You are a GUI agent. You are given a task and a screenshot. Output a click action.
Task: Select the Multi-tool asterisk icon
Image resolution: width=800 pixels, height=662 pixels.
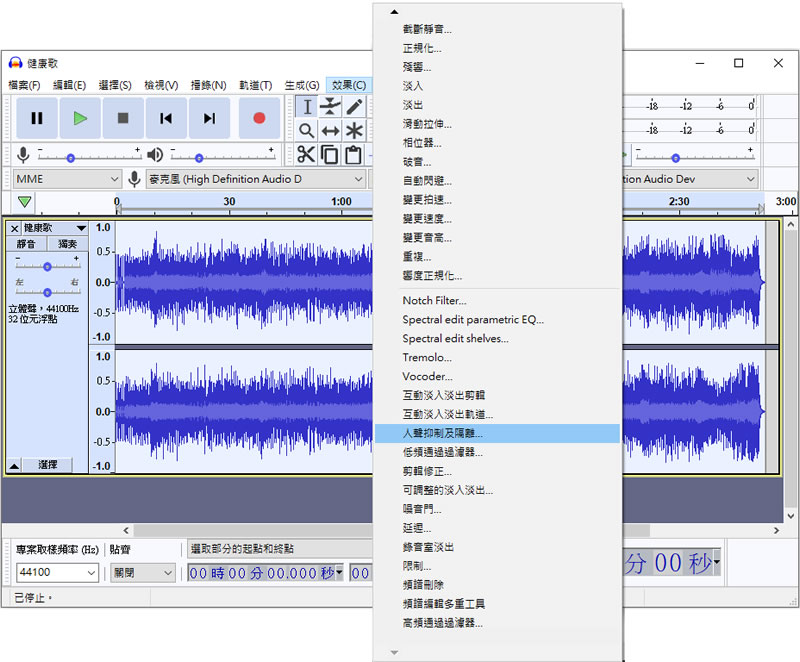pos(354,131)
